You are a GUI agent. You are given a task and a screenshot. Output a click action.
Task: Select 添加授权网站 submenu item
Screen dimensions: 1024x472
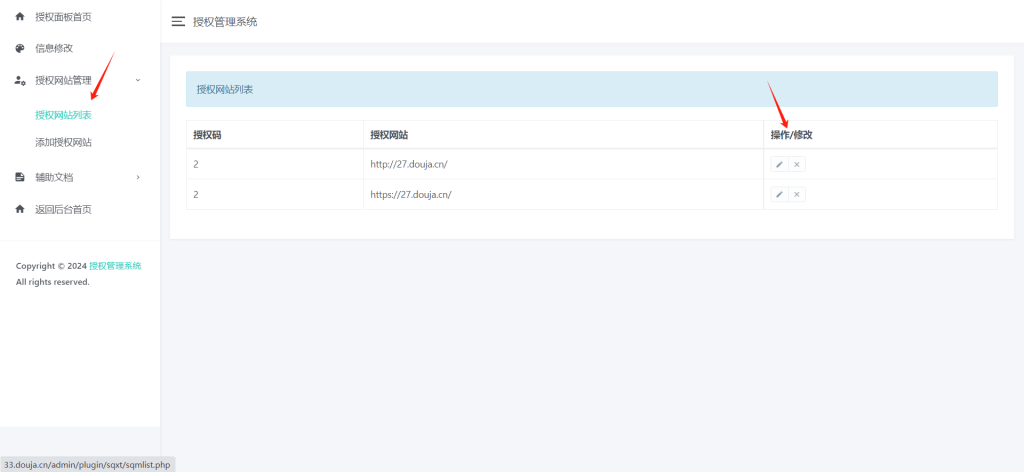(x=63, y=143)
